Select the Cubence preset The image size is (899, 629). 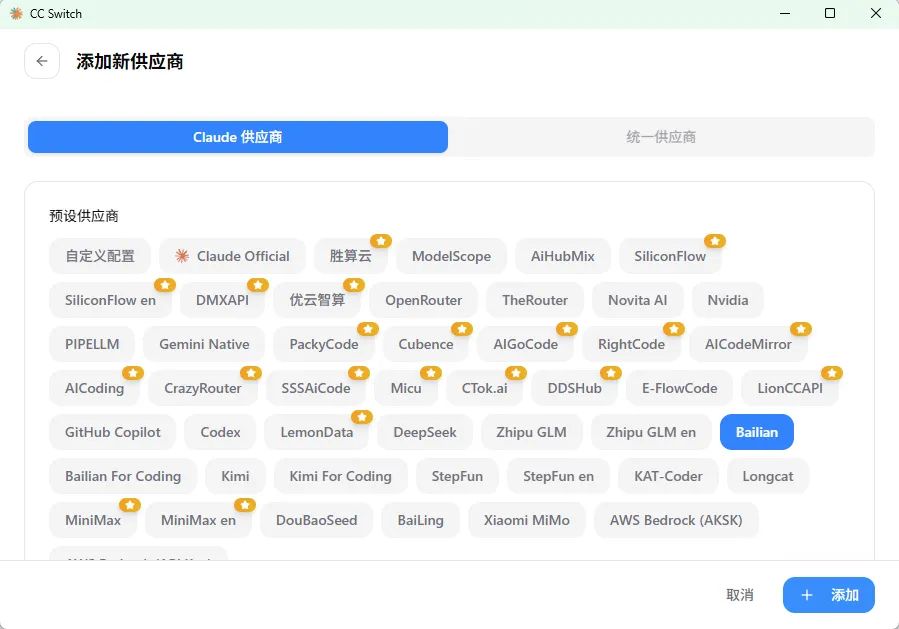click(426, 345)
